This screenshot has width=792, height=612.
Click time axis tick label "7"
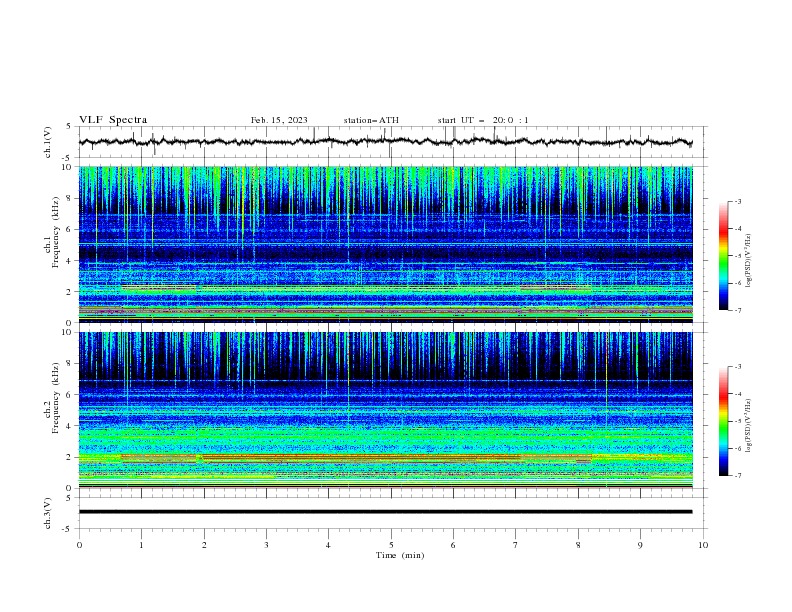coord(516,545)
